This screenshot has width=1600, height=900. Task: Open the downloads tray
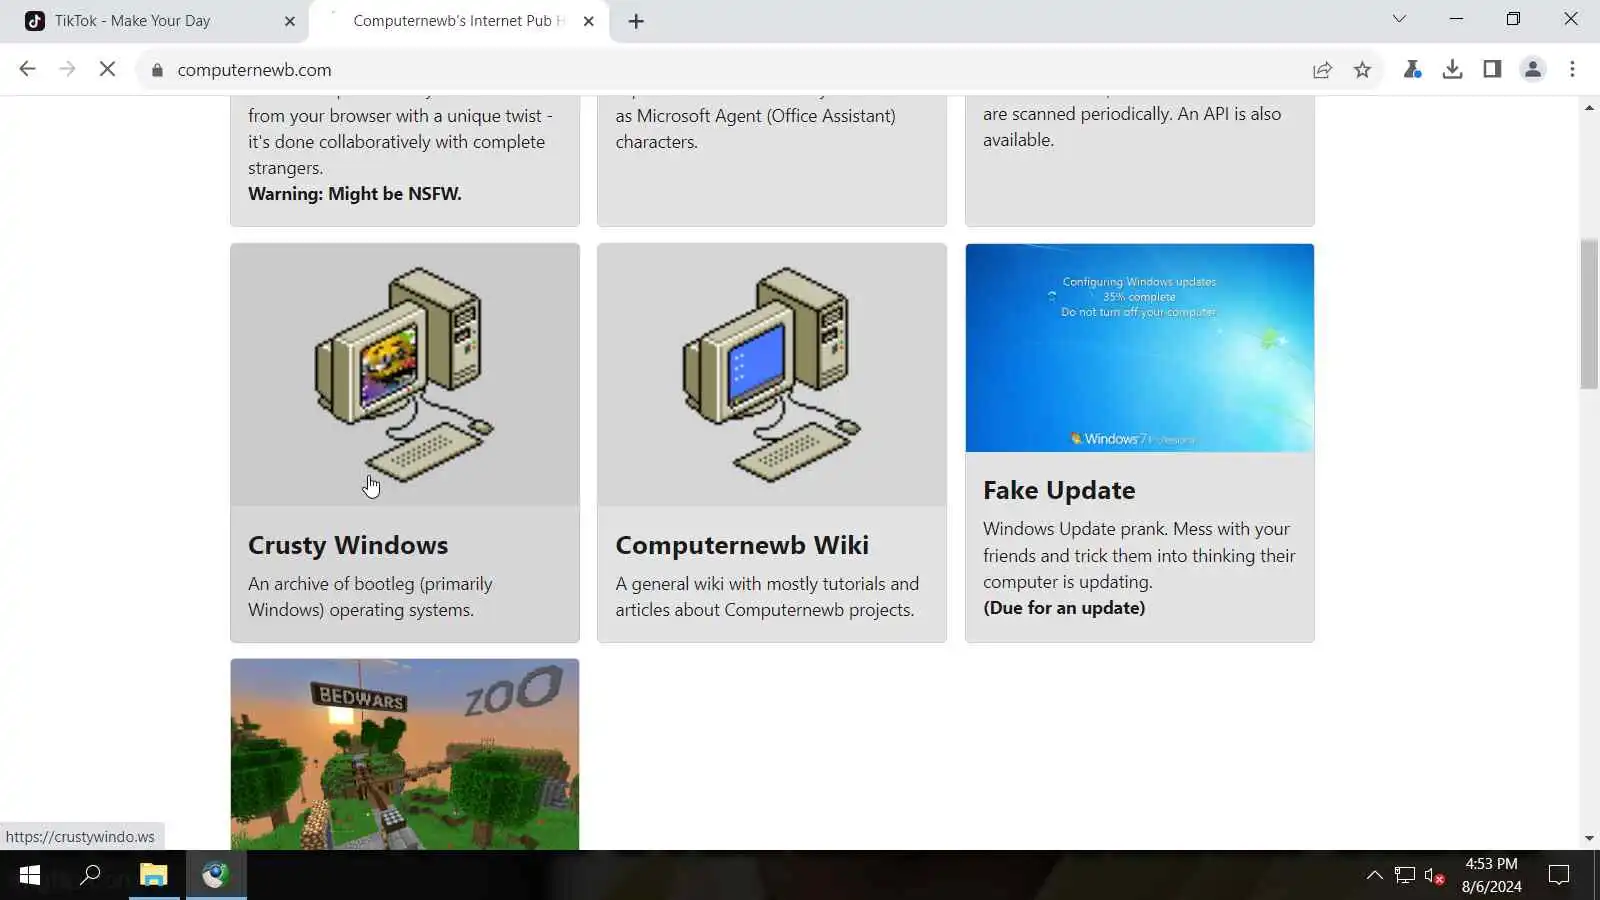(1452, 69)
